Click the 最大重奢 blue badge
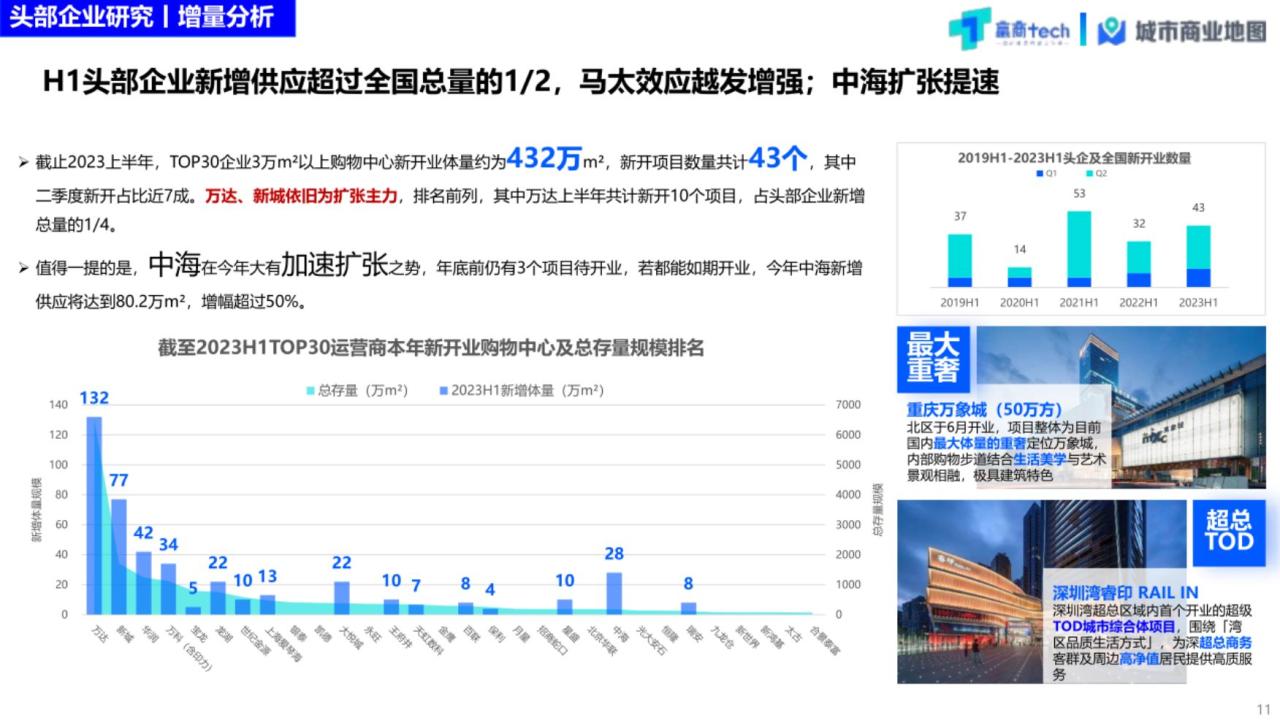 [934, 359]
